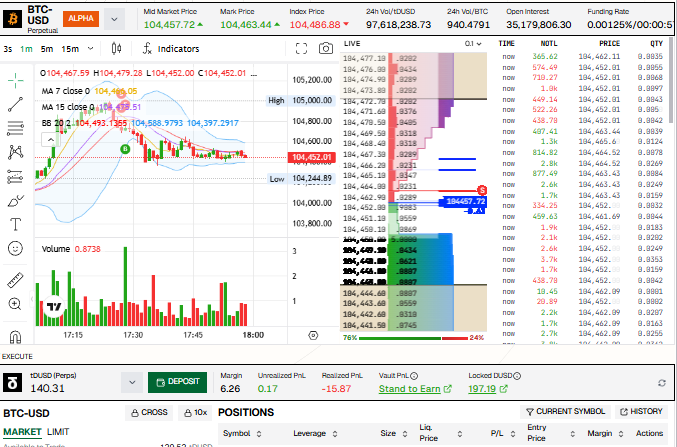
Task: Select the pattern drawing tool
Action: click(x=16, y=152)
